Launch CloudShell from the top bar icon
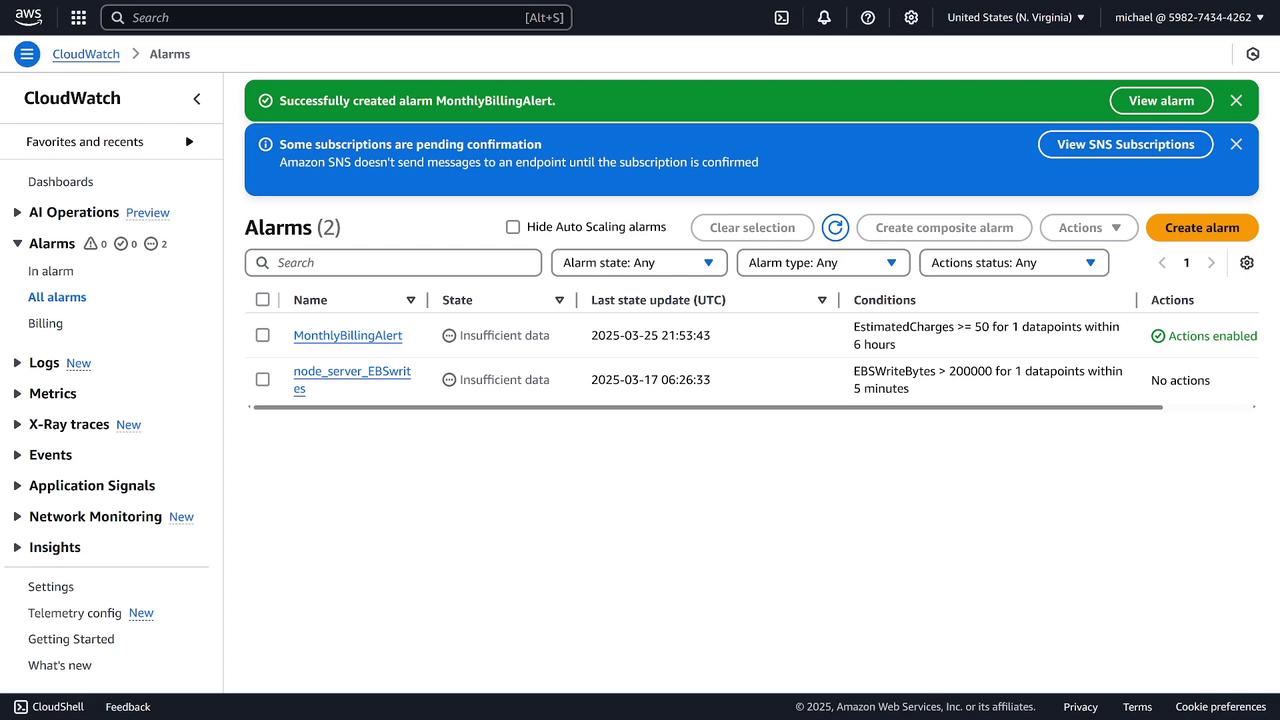 [782, 17]
